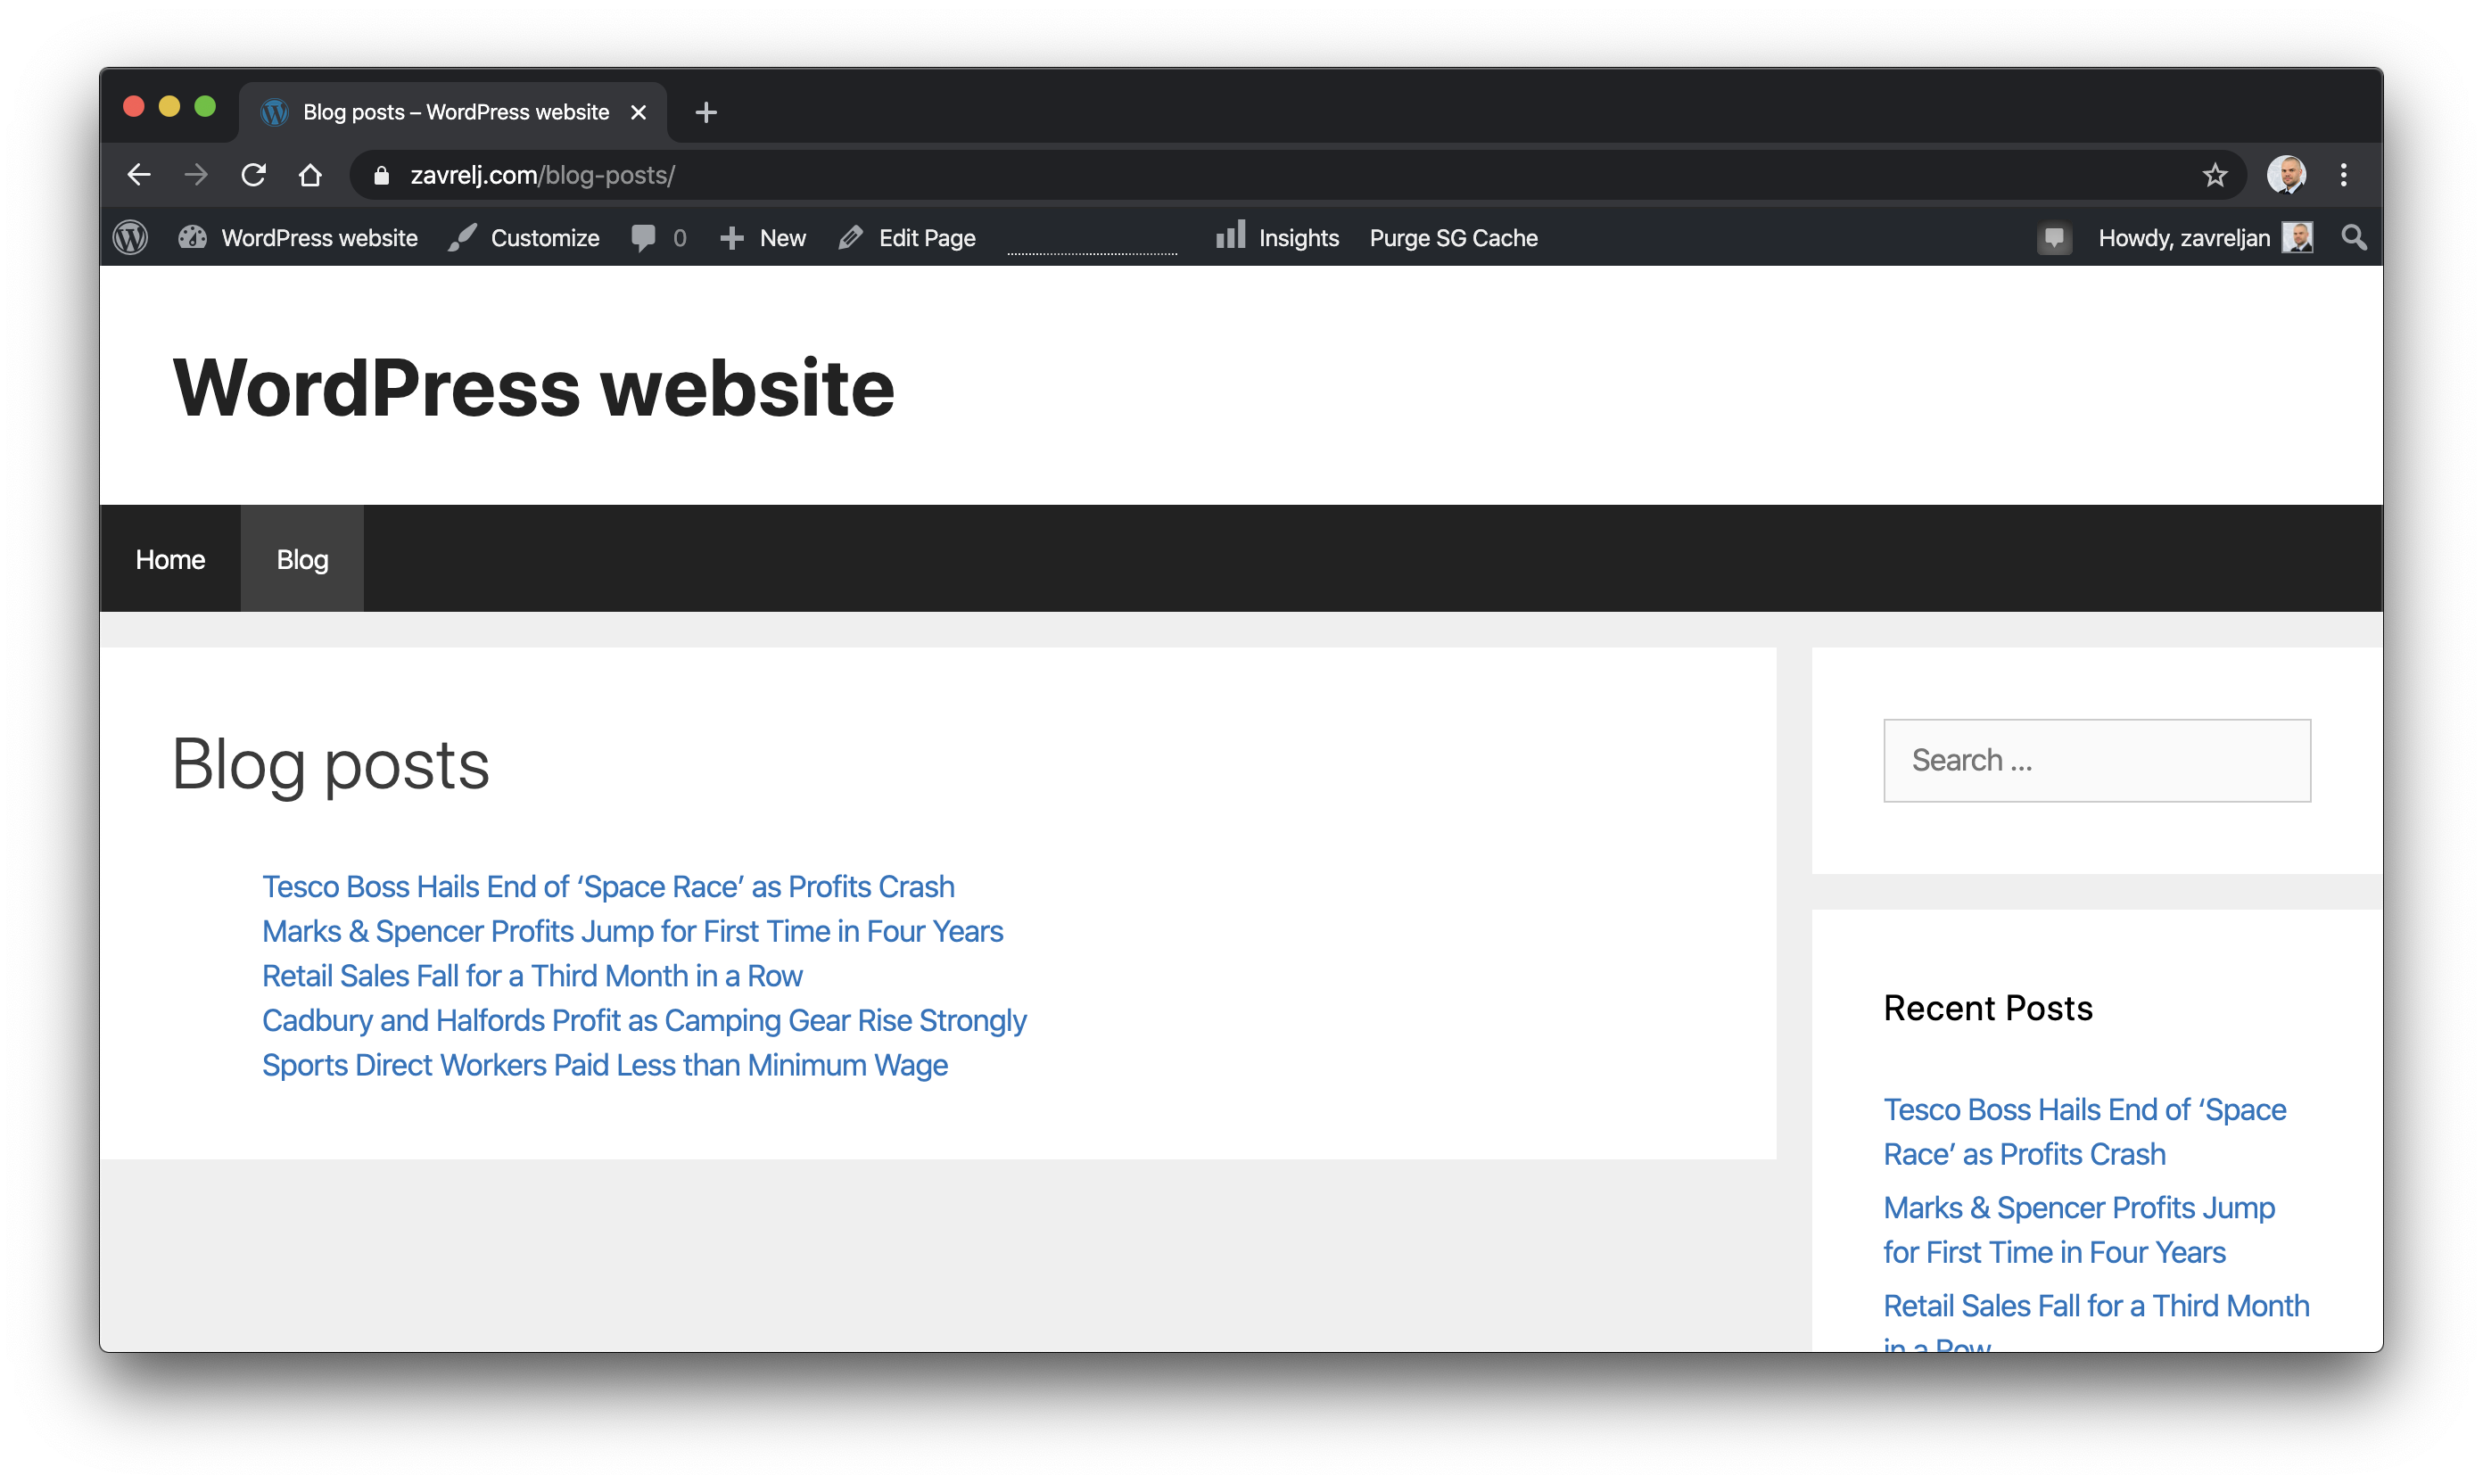2483x1484 pixels.
Task: Click the notification bubble icon near Howdy
Action: [x=2053, y=237]
